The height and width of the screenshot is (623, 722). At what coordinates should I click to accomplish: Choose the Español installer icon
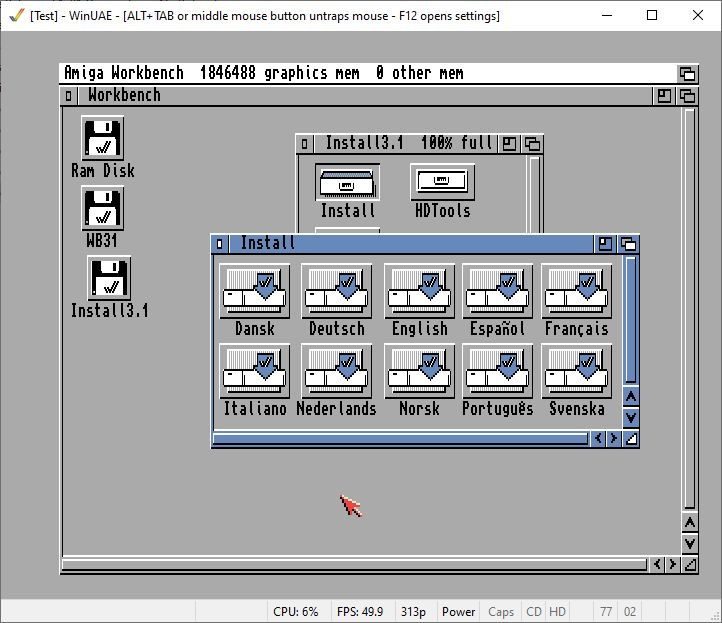tap(497, 291)
